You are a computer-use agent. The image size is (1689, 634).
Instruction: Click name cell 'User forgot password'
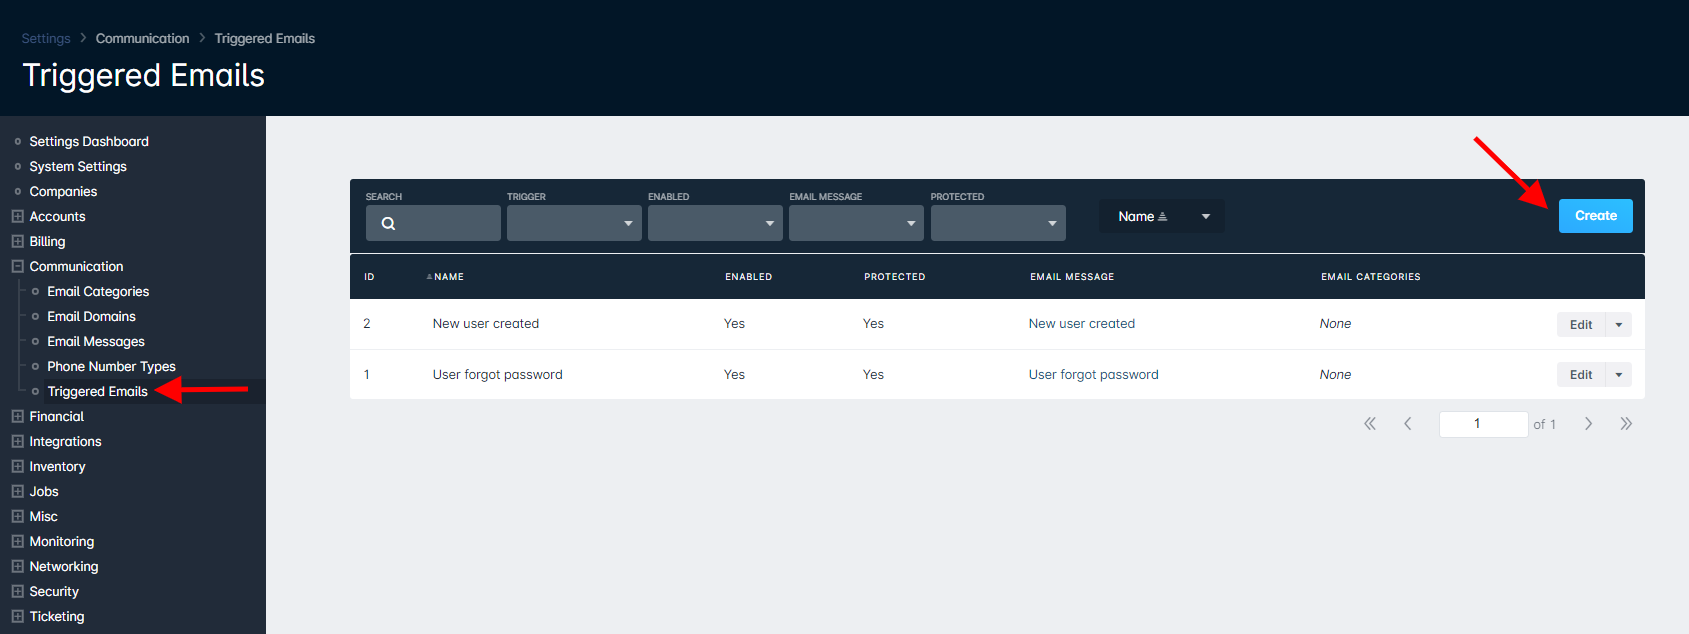(498, 375)
